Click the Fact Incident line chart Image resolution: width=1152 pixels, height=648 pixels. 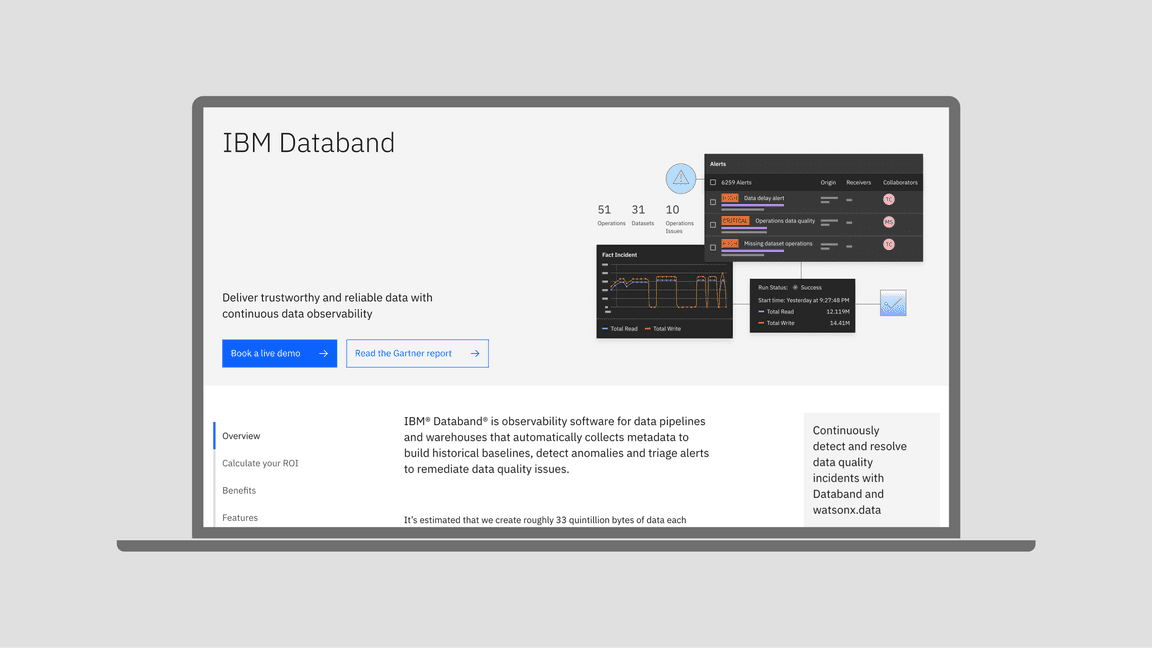(664, 290)
